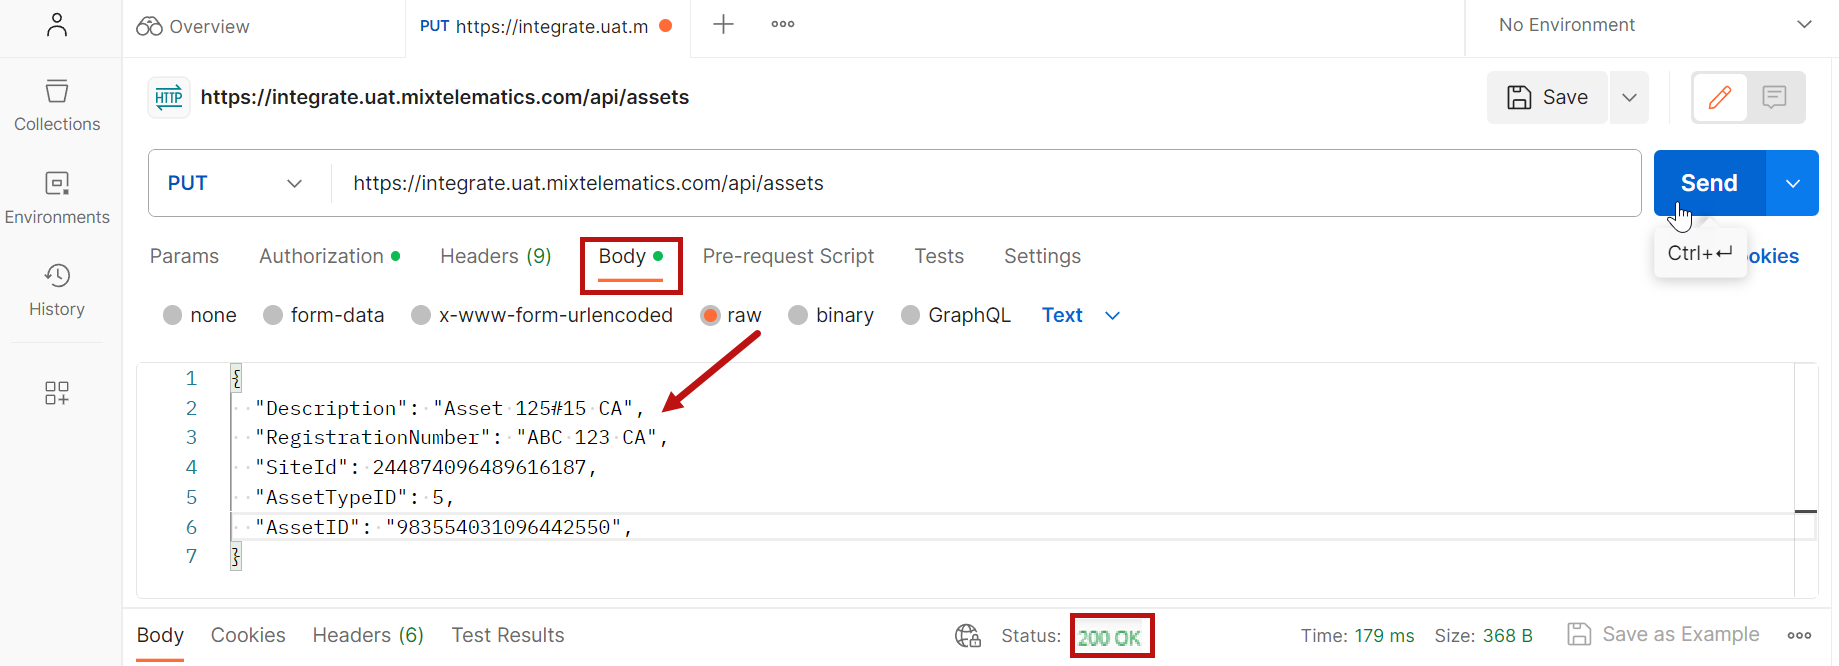
Task: Switch to the Overview tab
Action: tap(209, 26)
